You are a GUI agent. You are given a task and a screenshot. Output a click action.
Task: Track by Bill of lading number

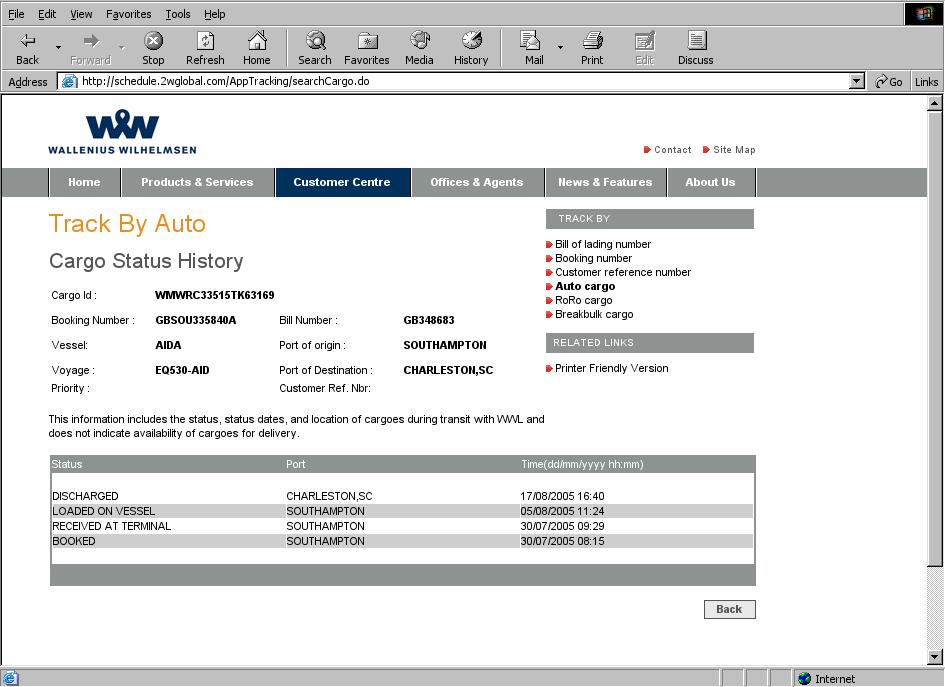(603, 244)
